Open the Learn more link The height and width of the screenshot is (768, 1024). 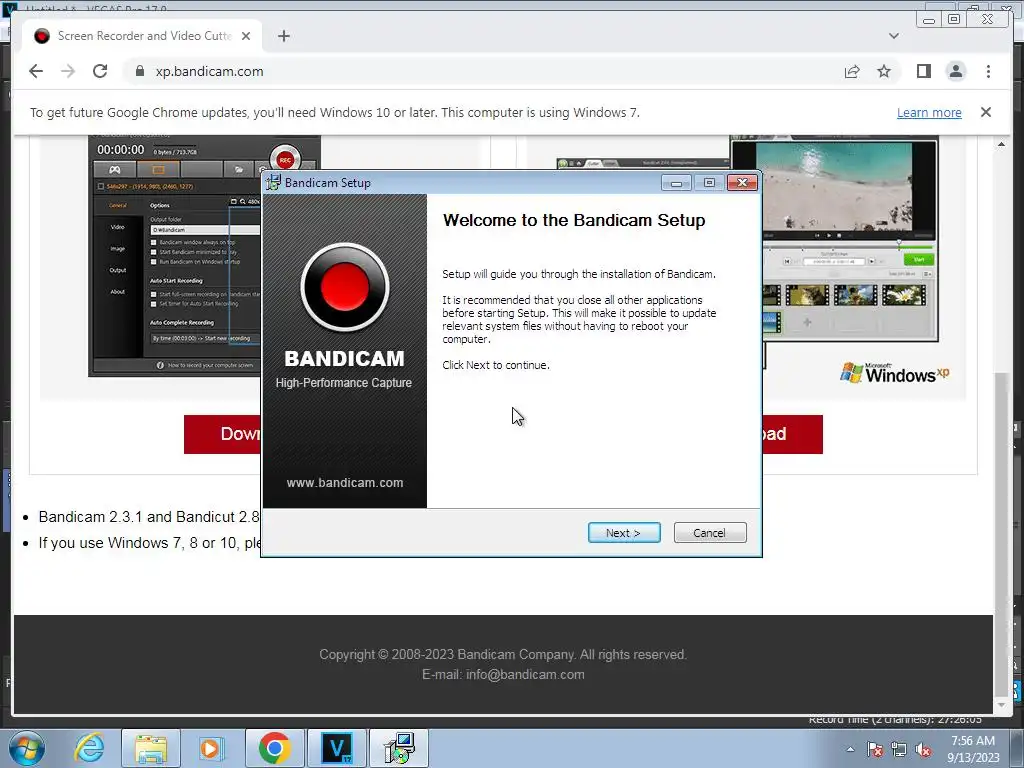[929, 112]
